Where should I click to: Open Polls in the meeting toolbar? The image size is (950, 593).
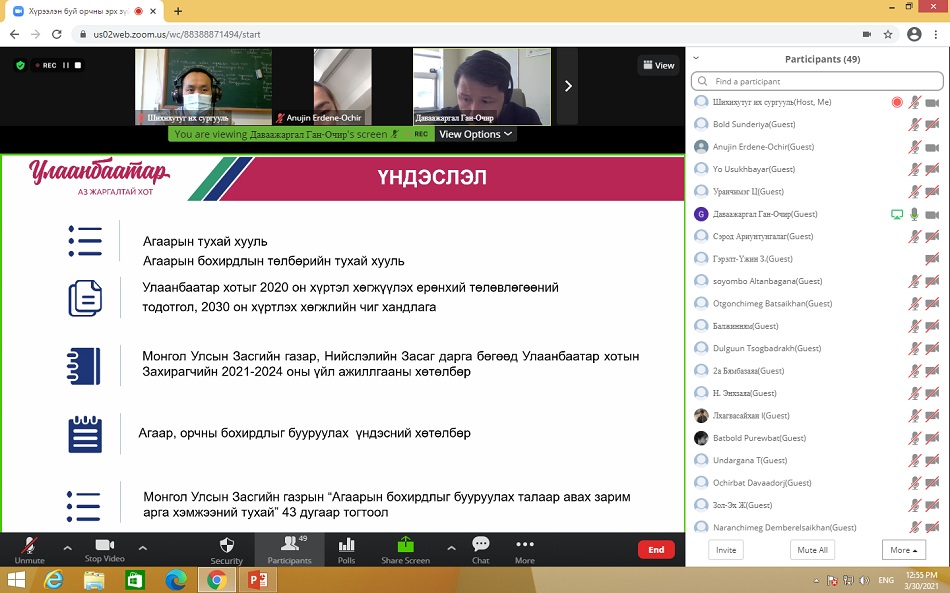point(347,545)
